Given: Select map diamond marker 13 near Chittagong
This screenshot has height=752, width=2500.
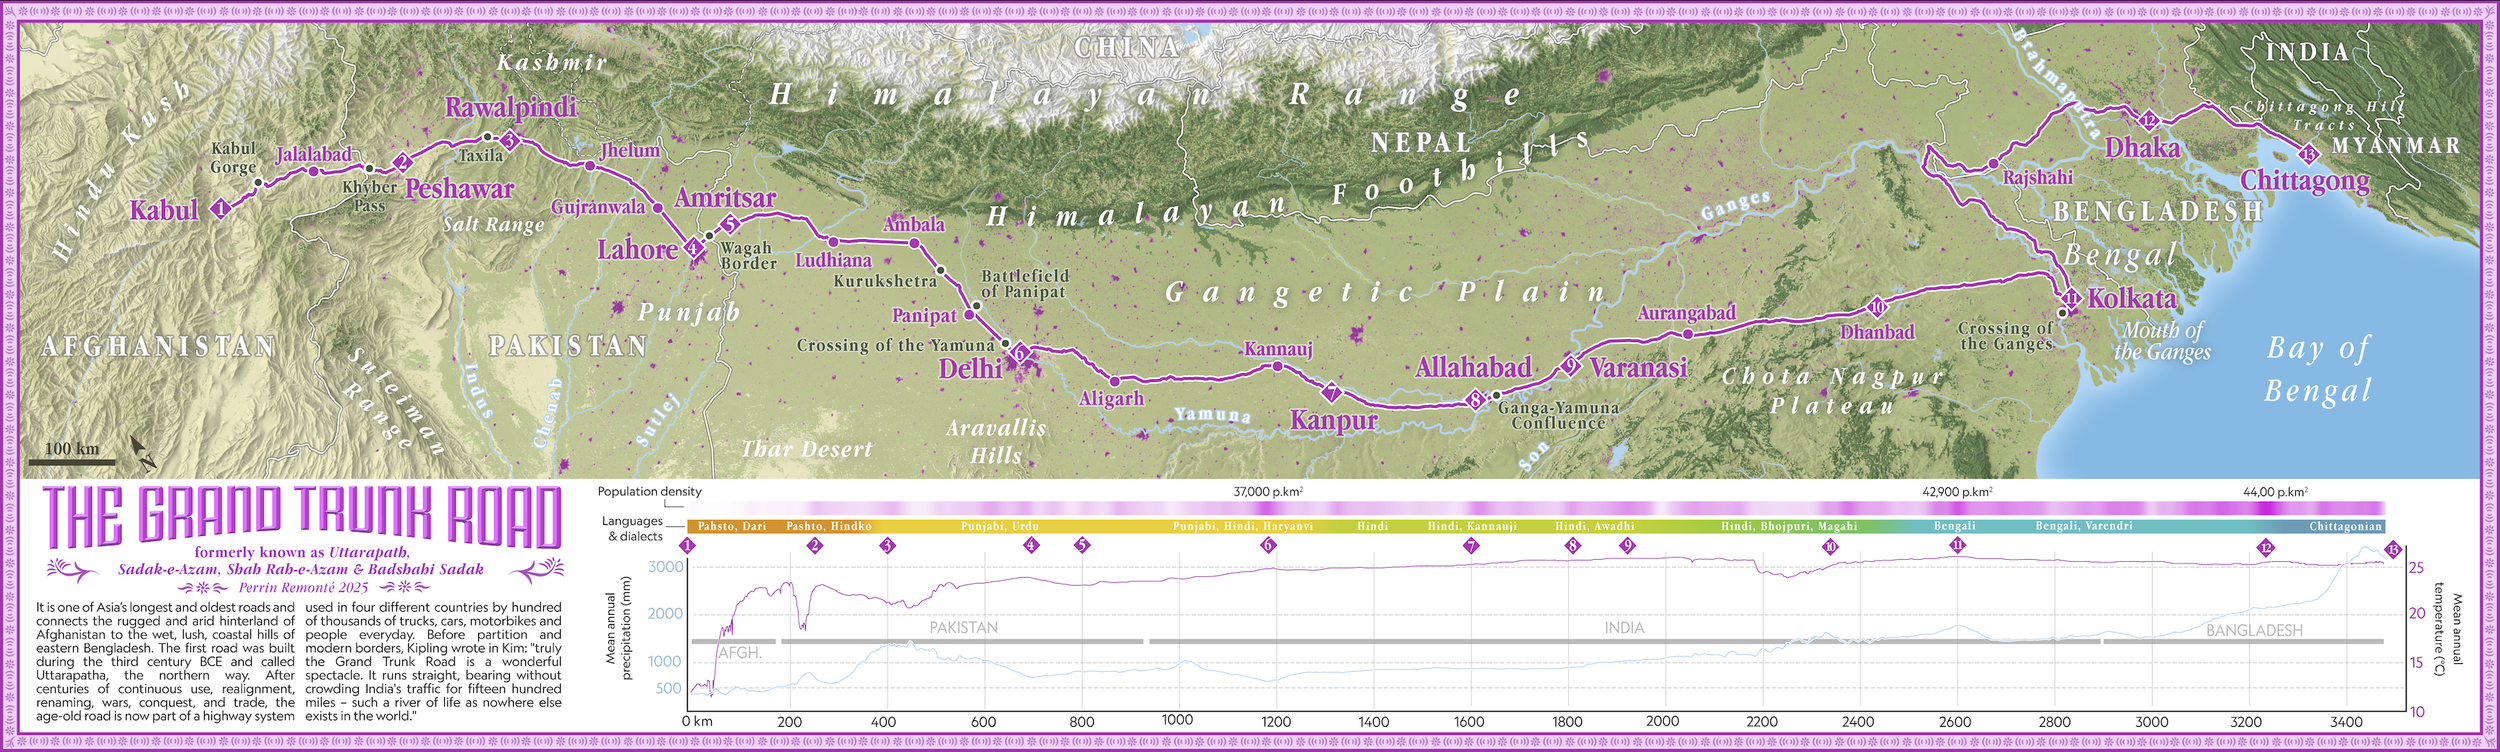Looking at the screenshot, I should 2308,154.
